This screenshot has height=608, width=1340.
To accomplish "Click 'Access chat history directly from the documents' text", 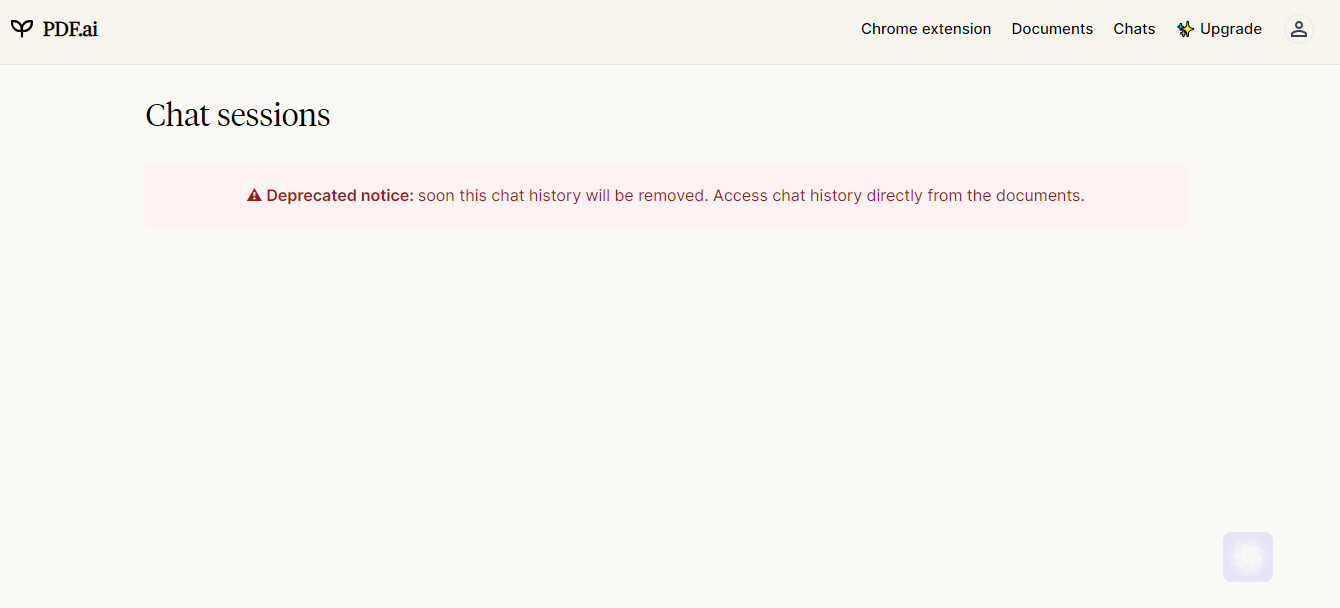I will 898,196.
